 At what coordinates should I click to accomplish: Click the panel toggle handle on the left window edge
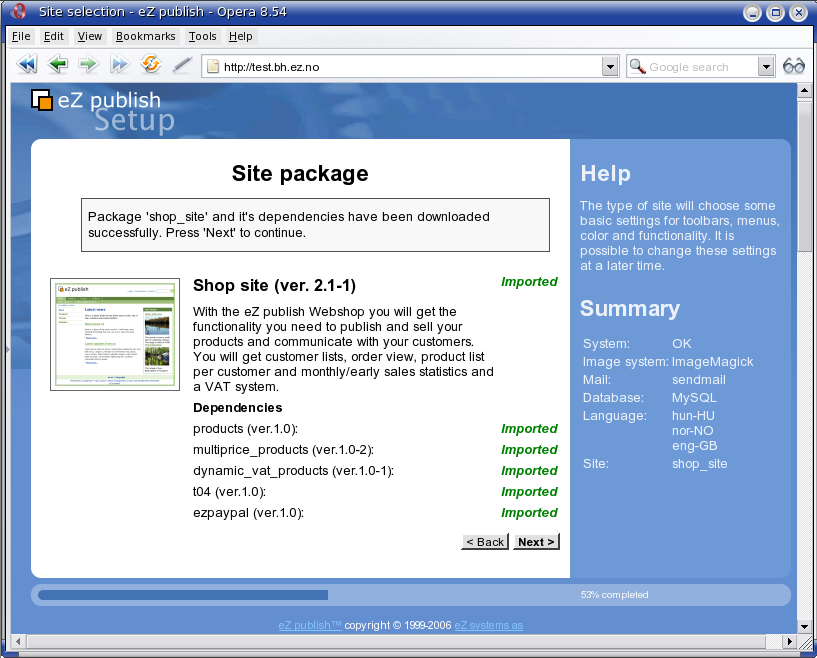pyautogui.click(x=7, y=349)
